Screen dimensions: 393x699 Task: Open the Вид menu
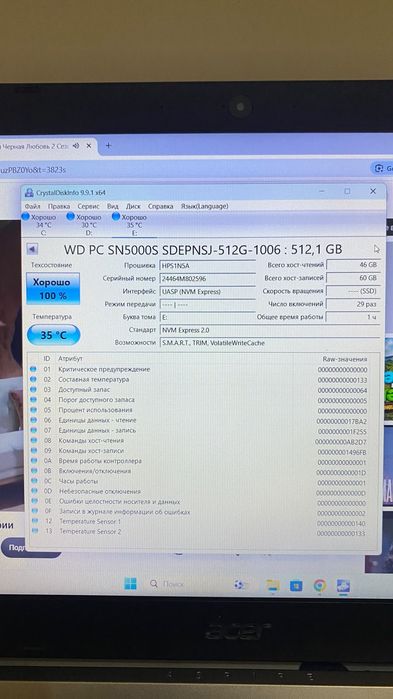point(113,206)
